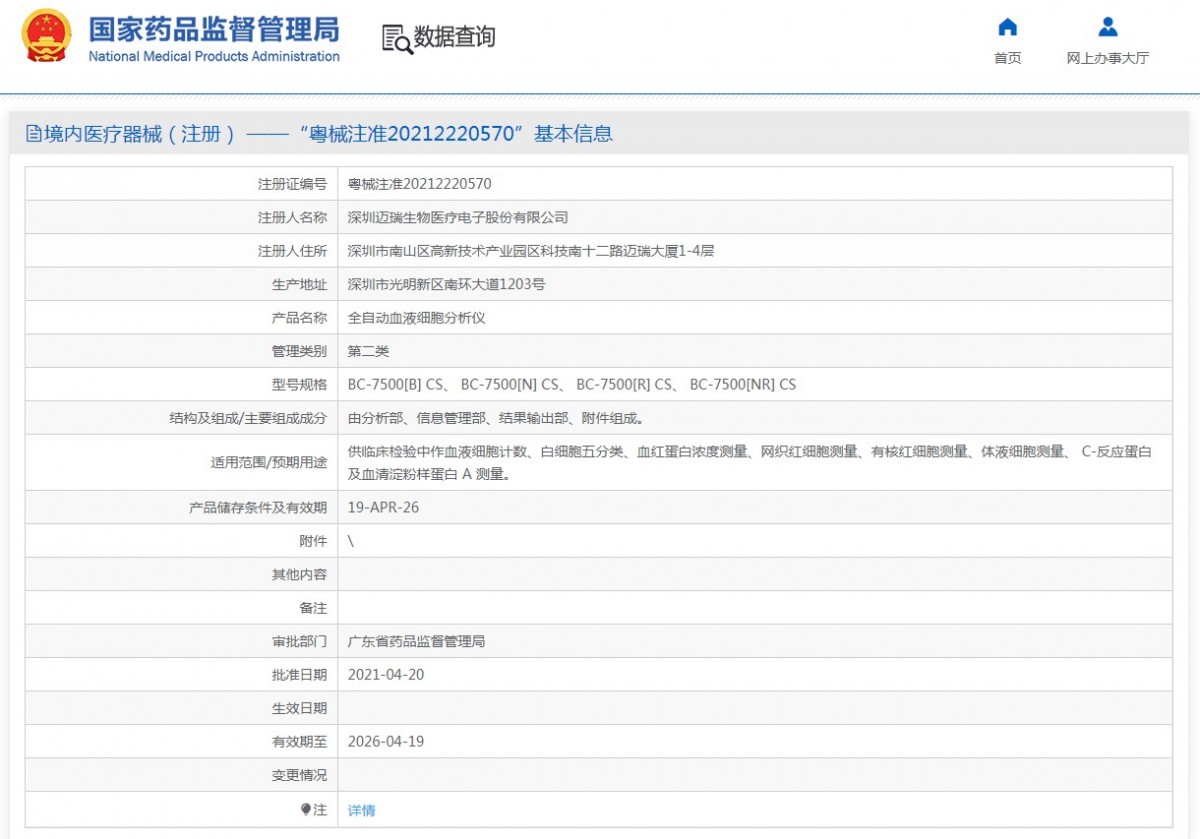Click National Medical Products Administration text
This screenshot has width=1200, height=839.
[213, 57]
